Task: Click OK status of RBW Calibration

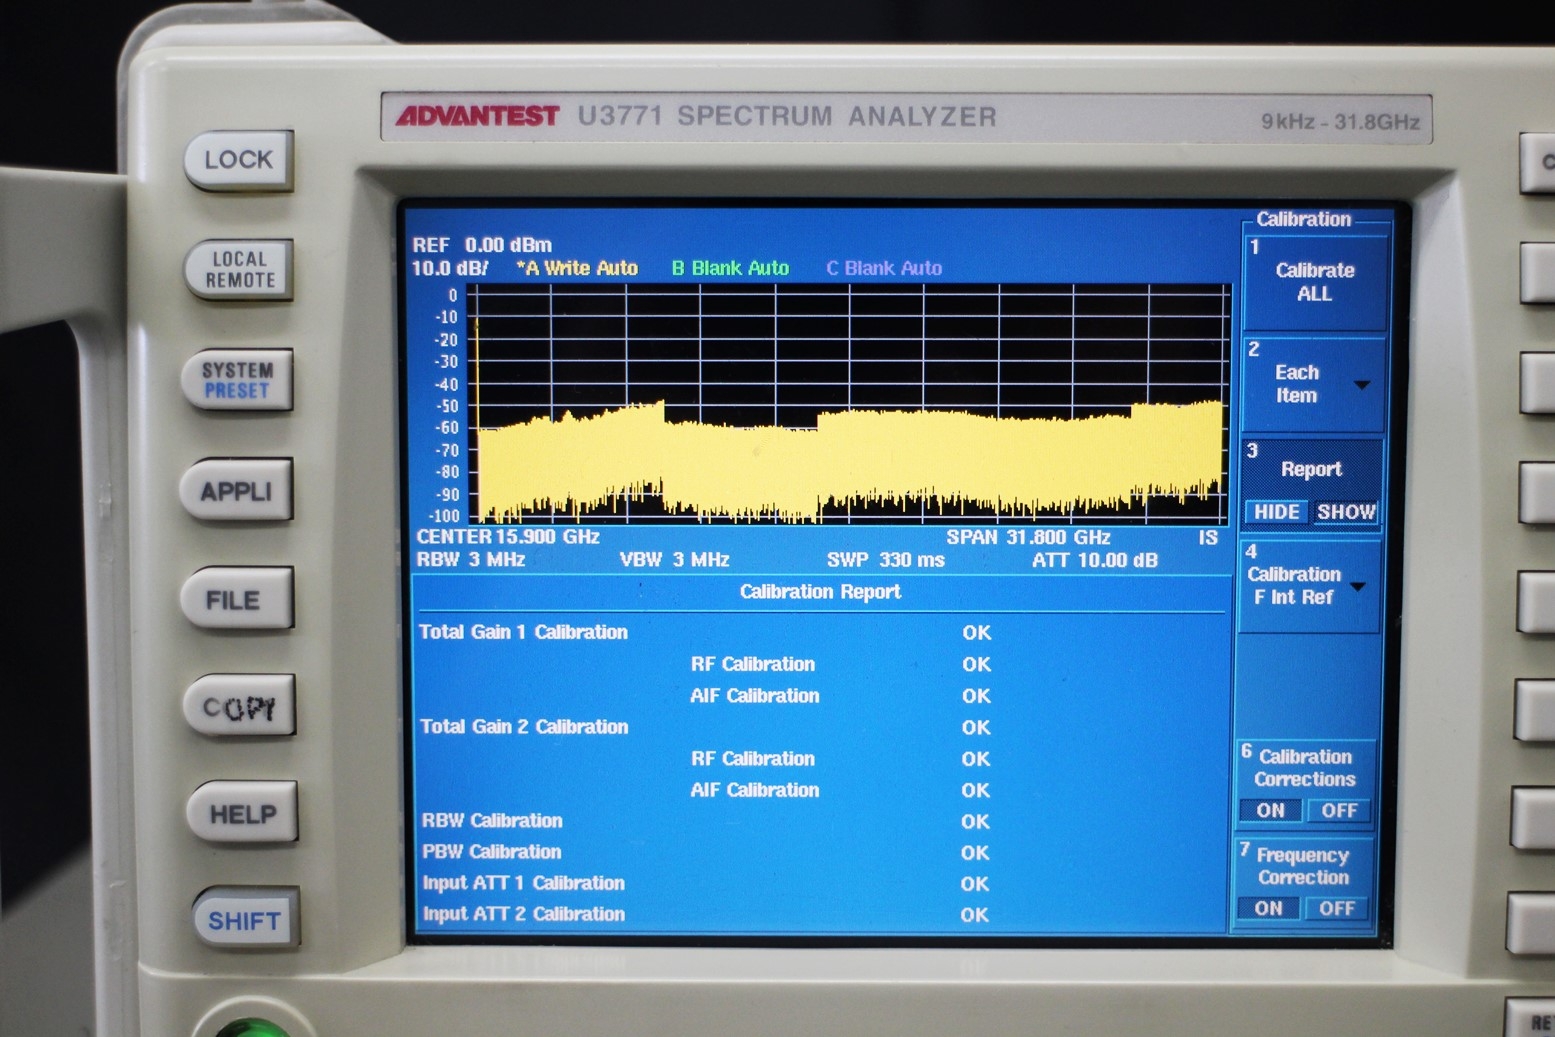Action: [x=975, y=822]
